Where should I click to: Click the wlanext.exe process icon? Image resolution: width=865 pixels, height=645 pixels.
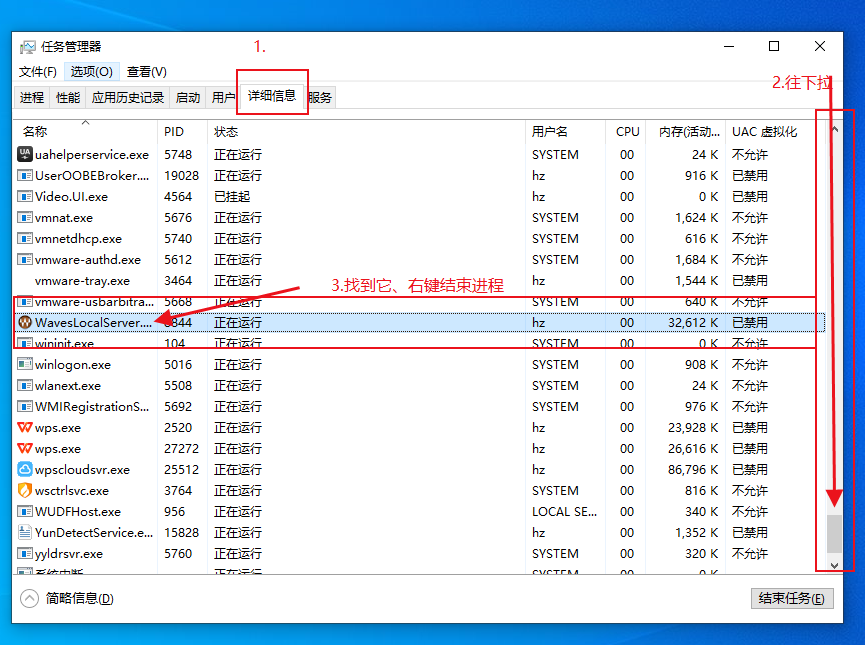pos(25,386)
